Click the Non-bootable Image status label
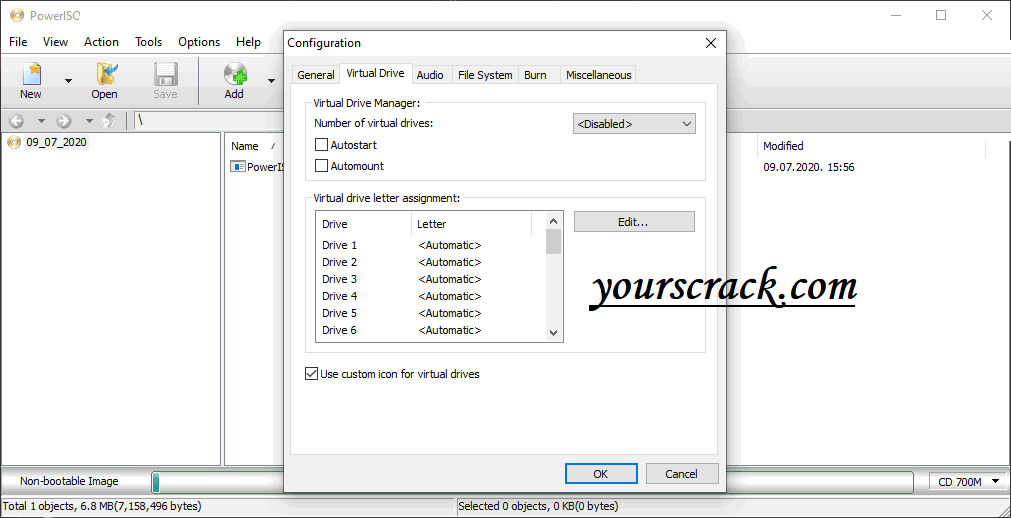 (x=69, y=481)
